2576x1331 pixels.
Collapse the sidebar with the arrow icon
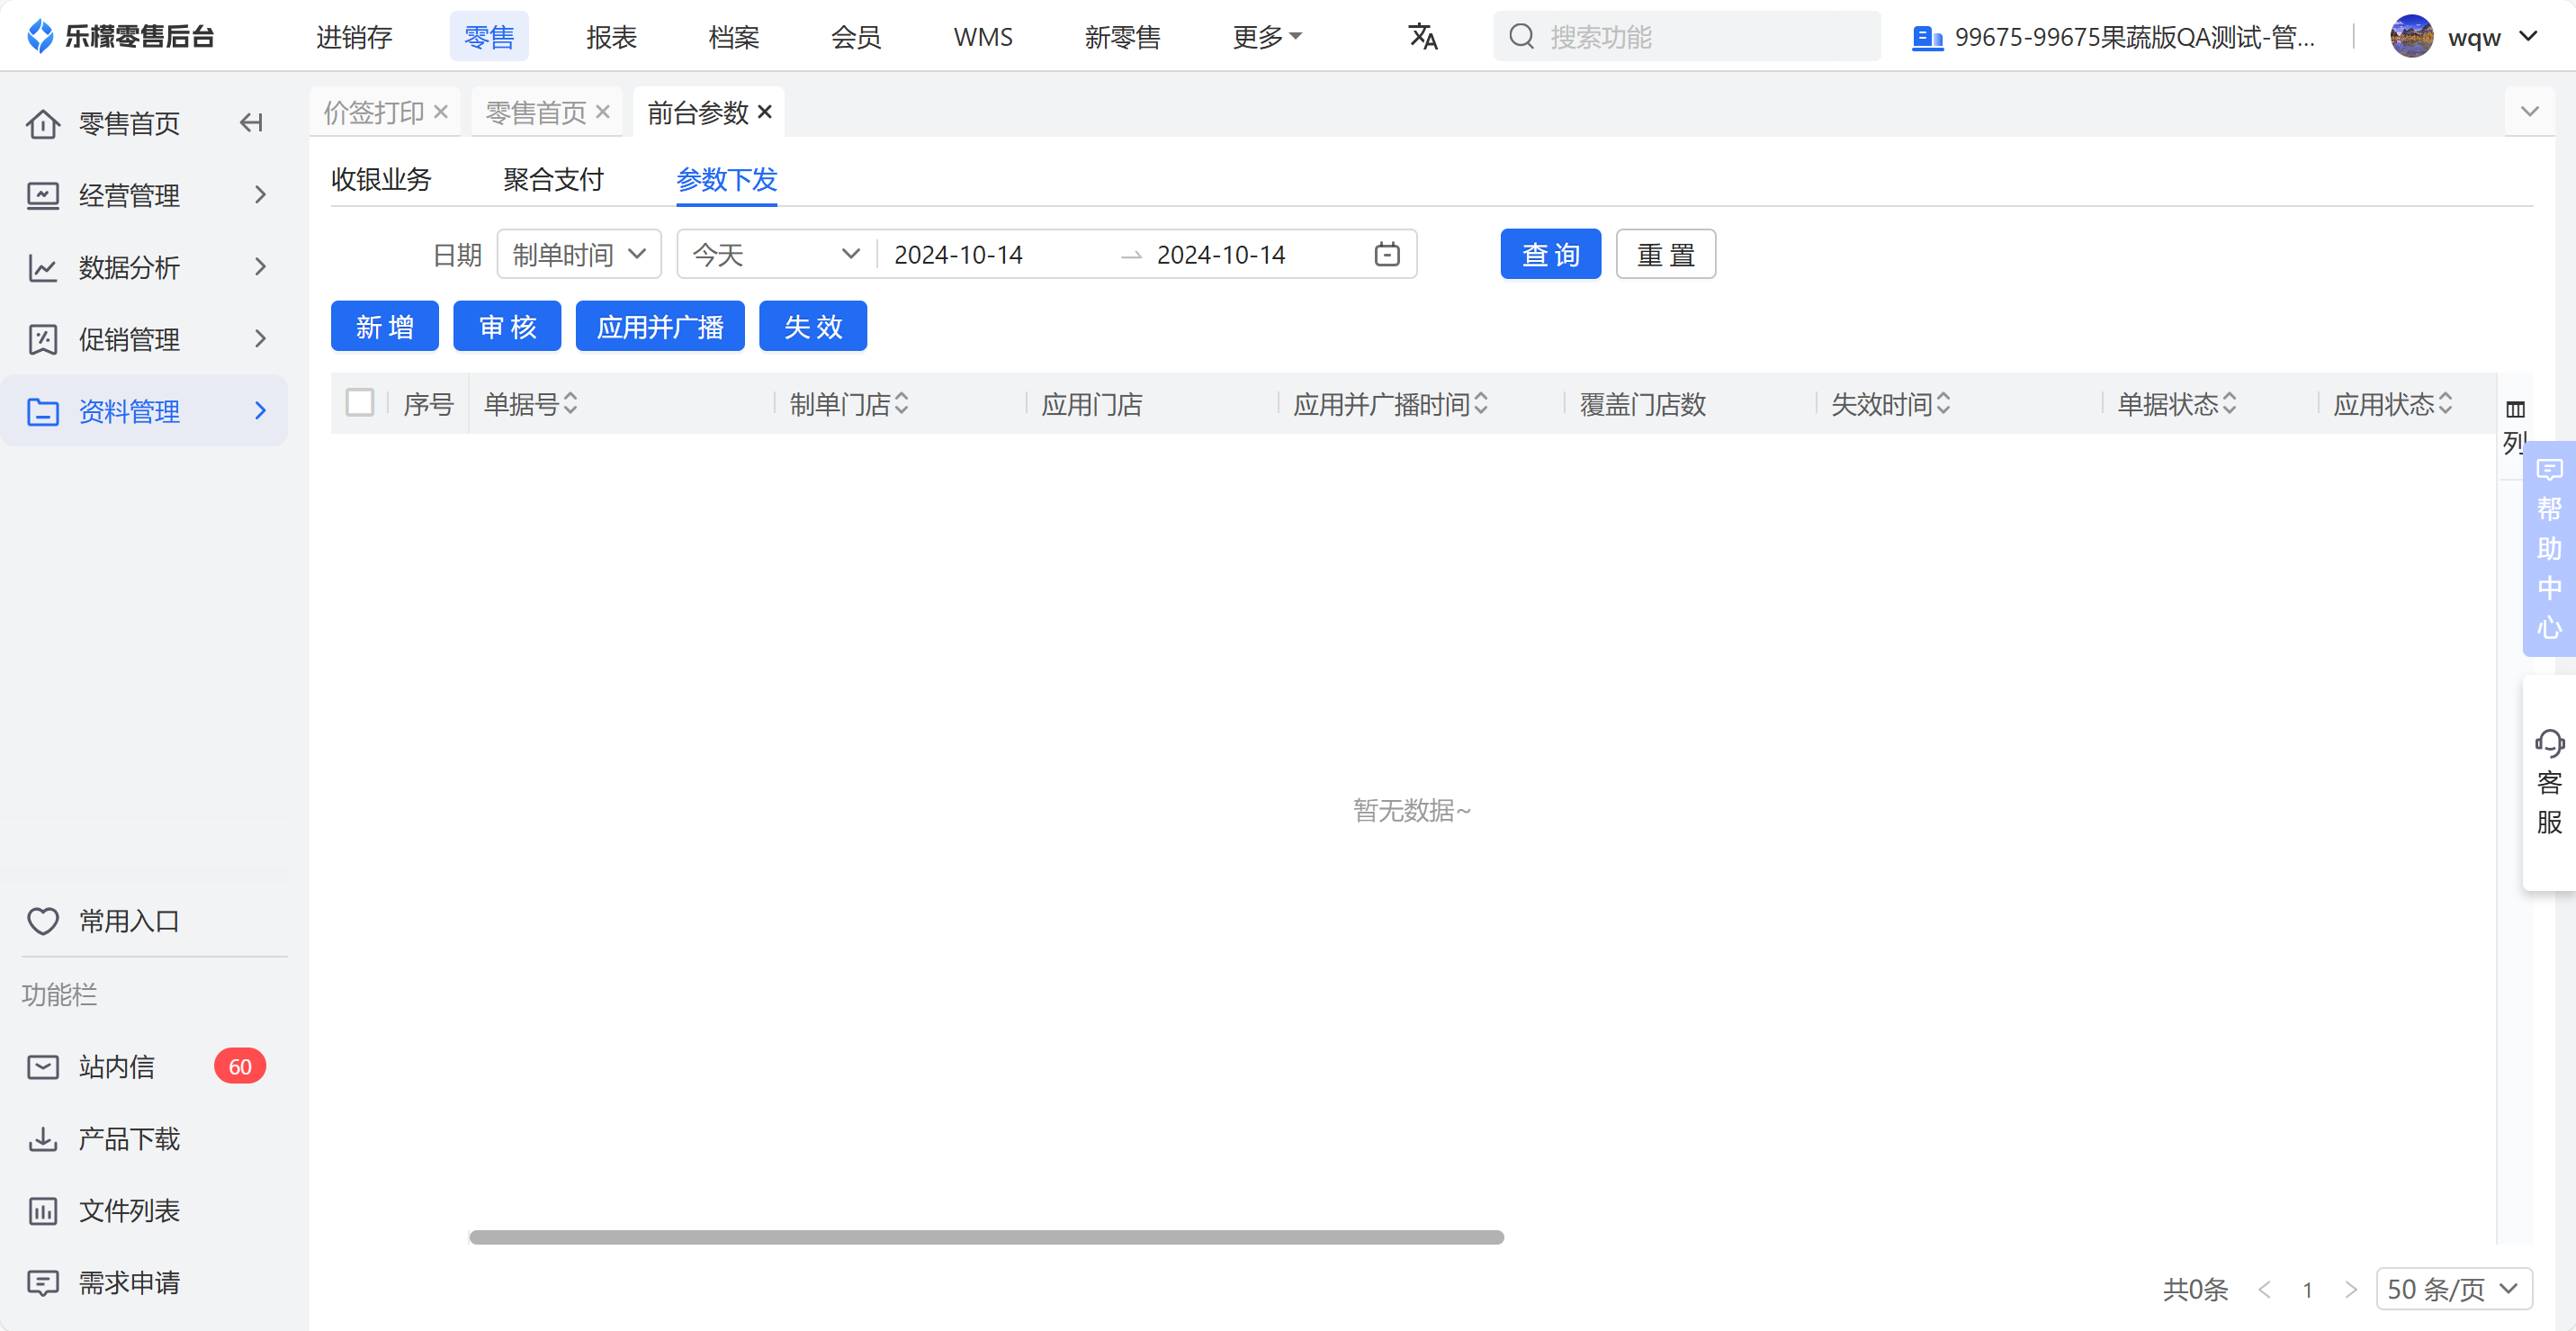(251, 123)
